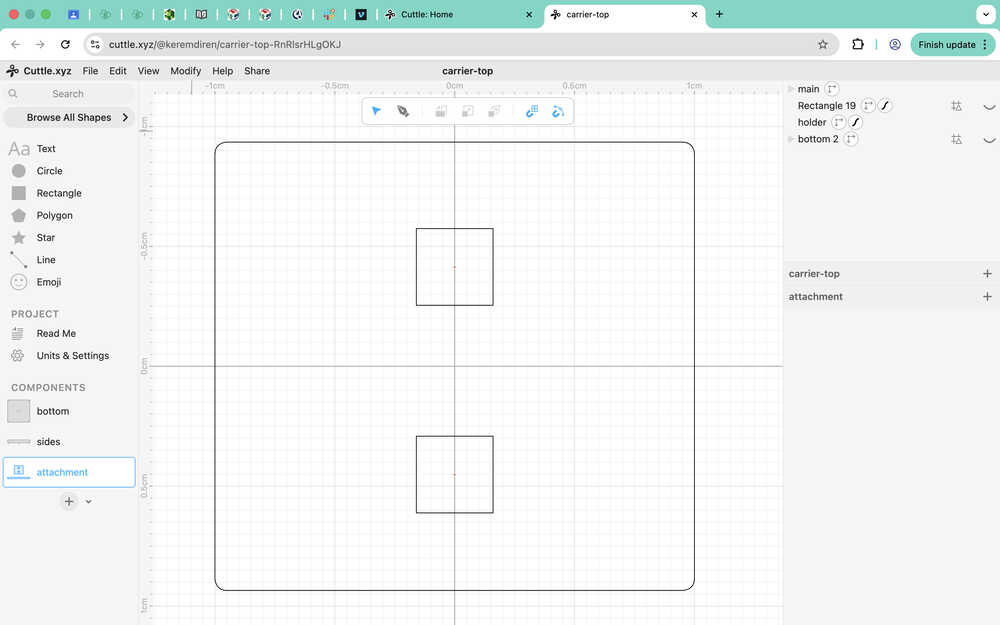Viewport: 1000px width, 625px height.
Task: Open the Edit menu
Action: [118, 71]
